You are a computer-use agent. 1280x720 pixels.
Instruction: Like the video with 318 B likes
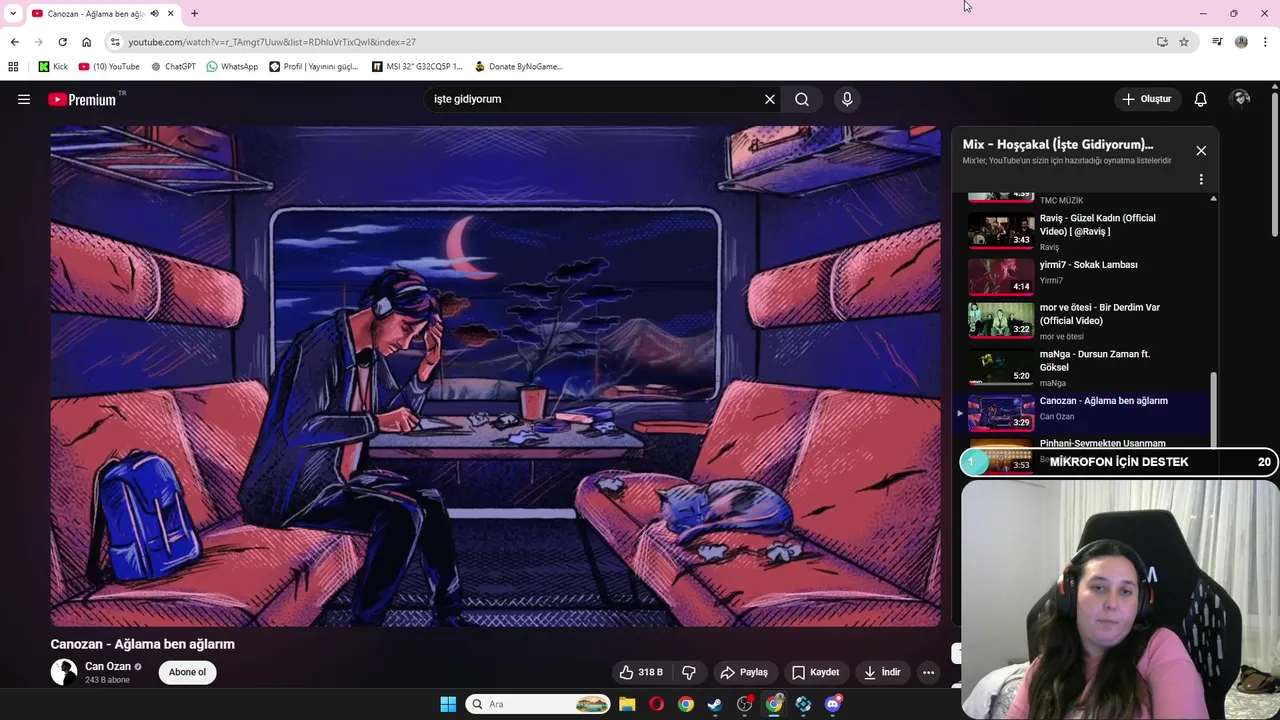click(641, 672)
